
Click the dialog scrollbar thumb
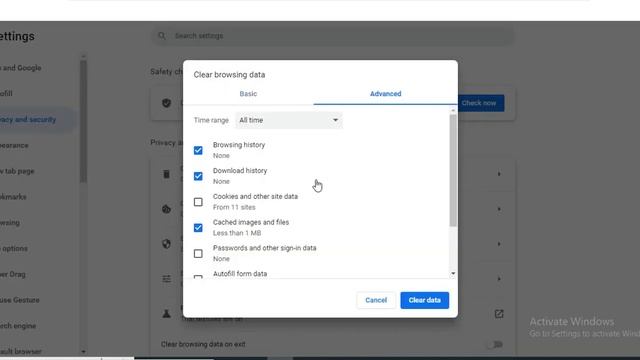click(453, 171)
